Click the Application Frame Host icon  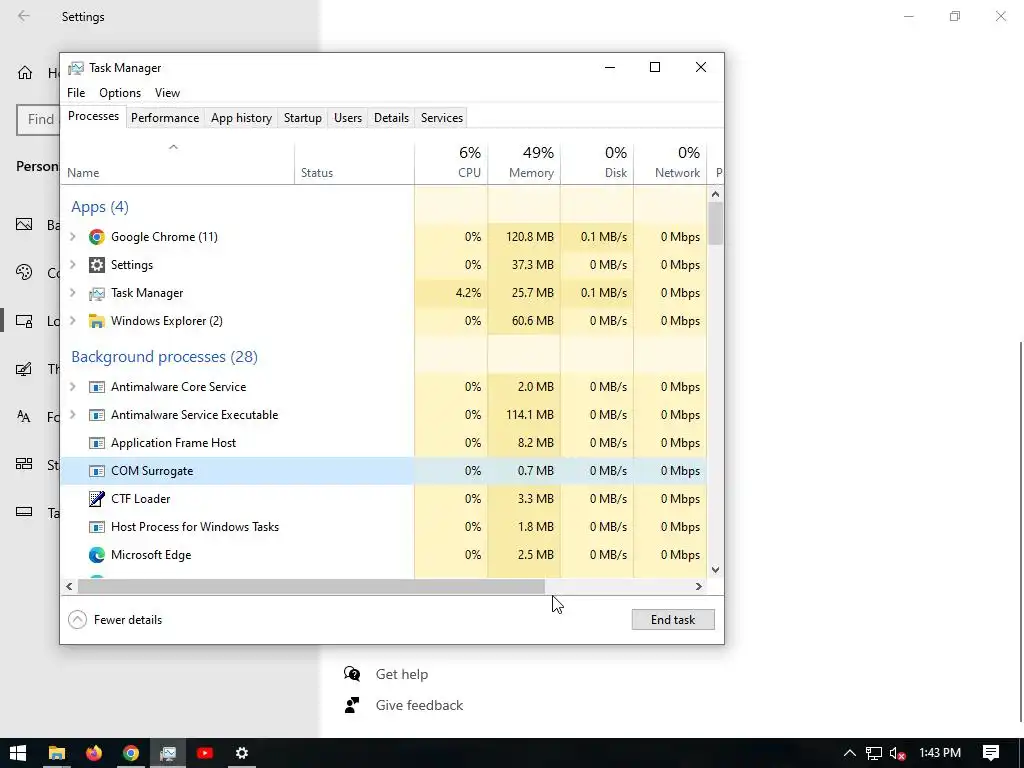point(97,443)
